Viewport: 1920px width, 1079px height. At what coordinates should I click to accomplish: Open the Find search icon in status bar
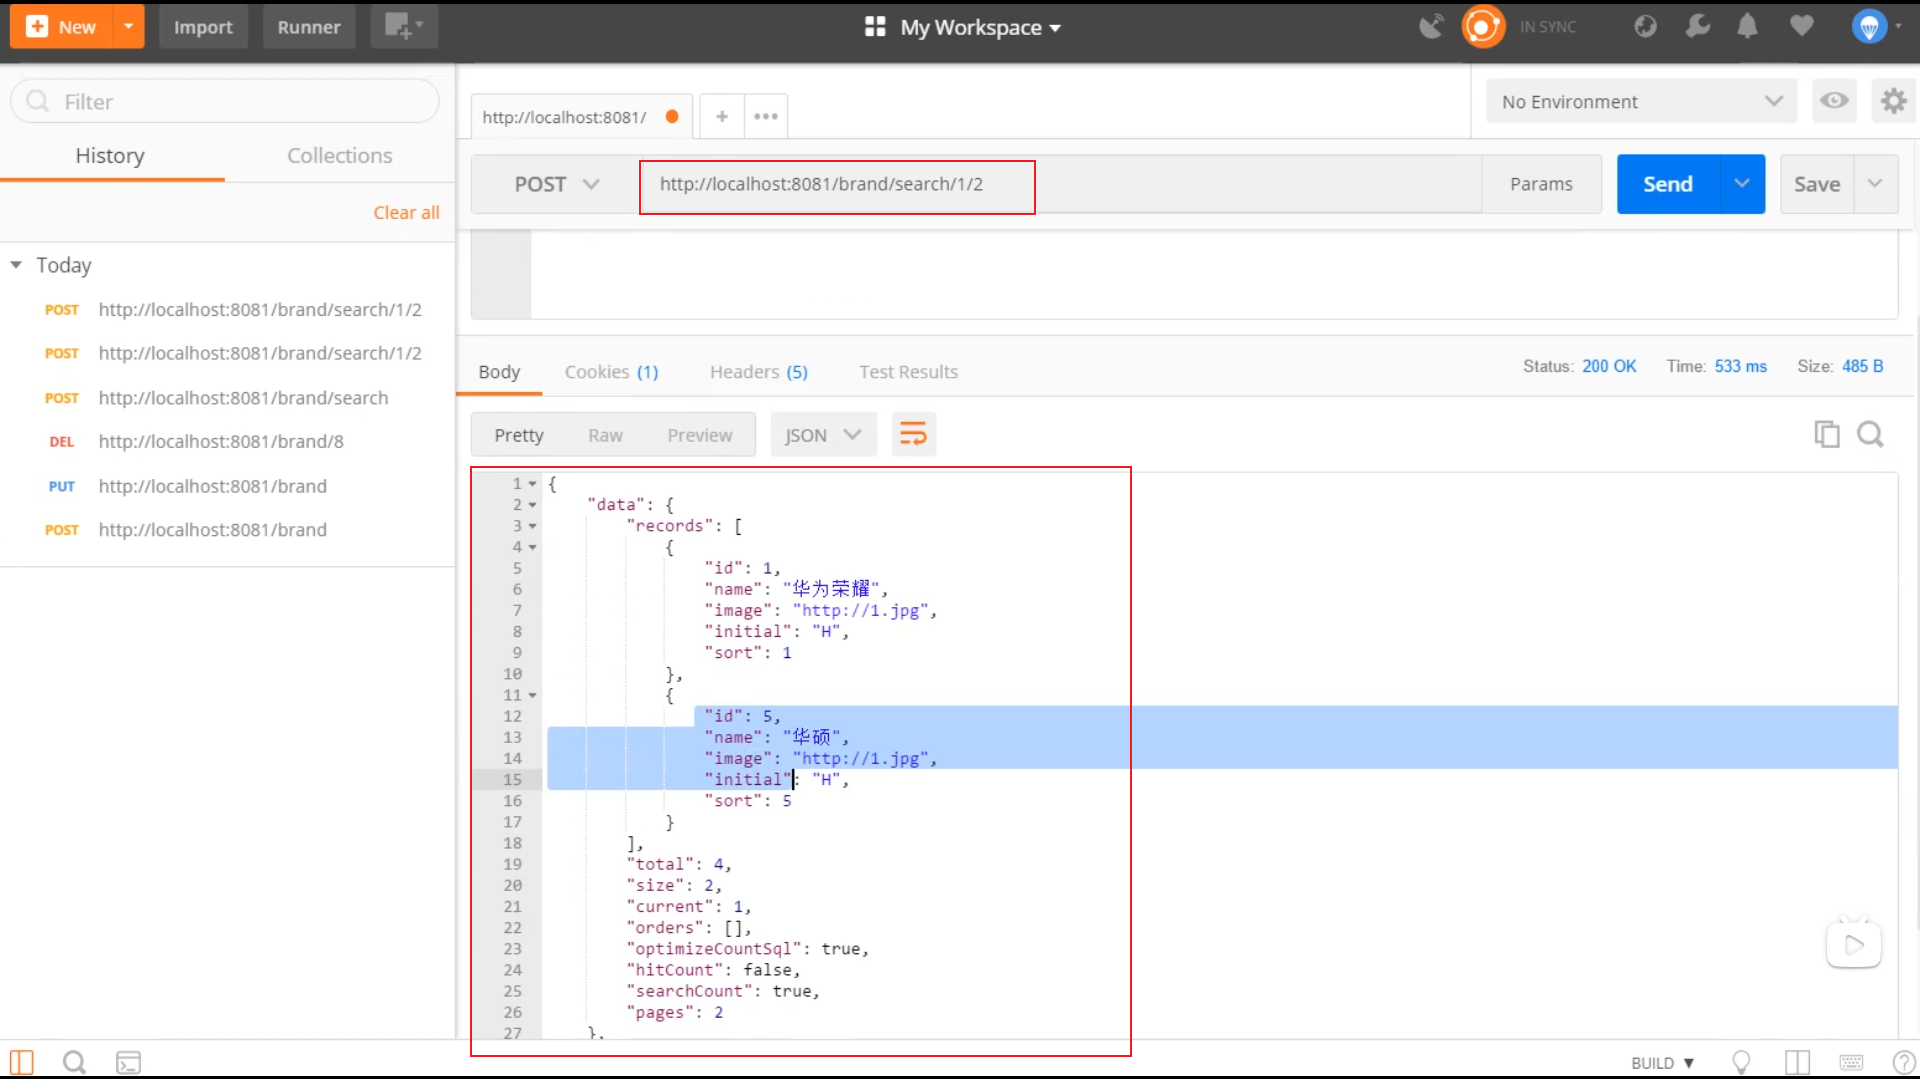coord(74,1062)
